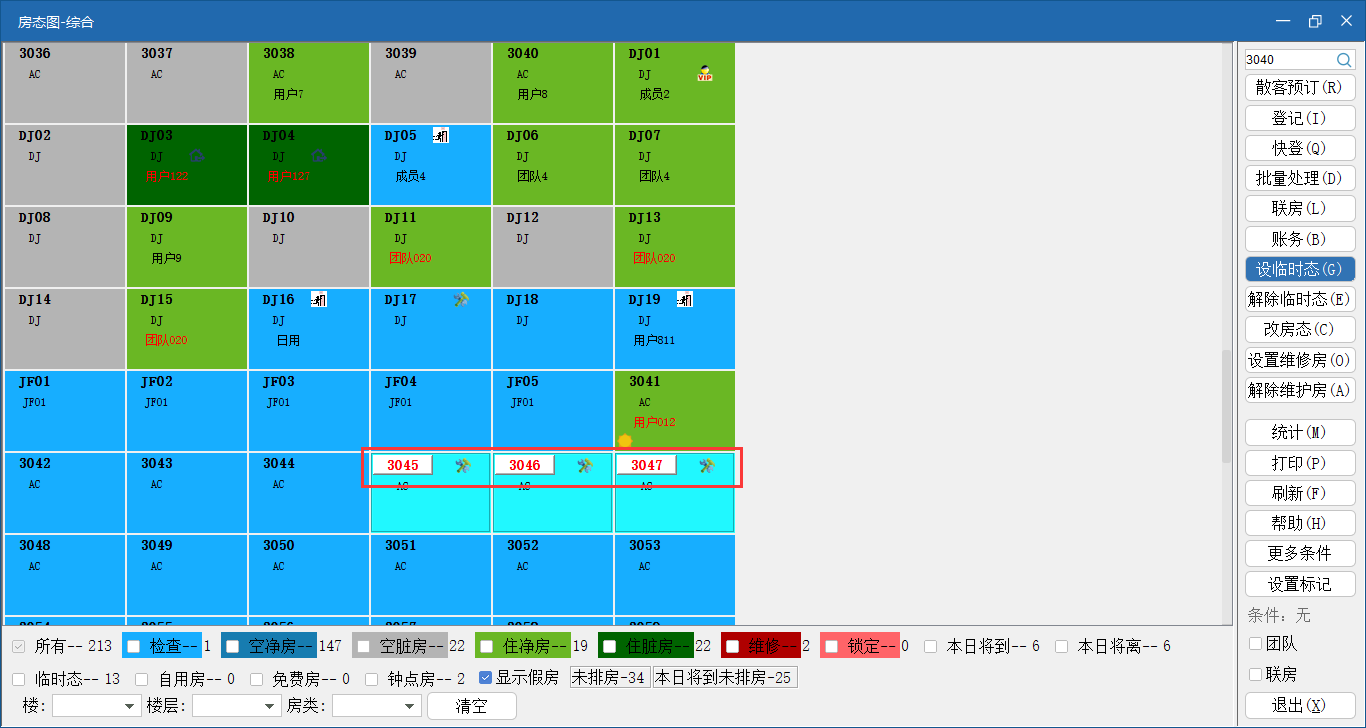Click the 改房态(C) button
The width and height of the screenshot is (1366, 728).
[1300, 329]
